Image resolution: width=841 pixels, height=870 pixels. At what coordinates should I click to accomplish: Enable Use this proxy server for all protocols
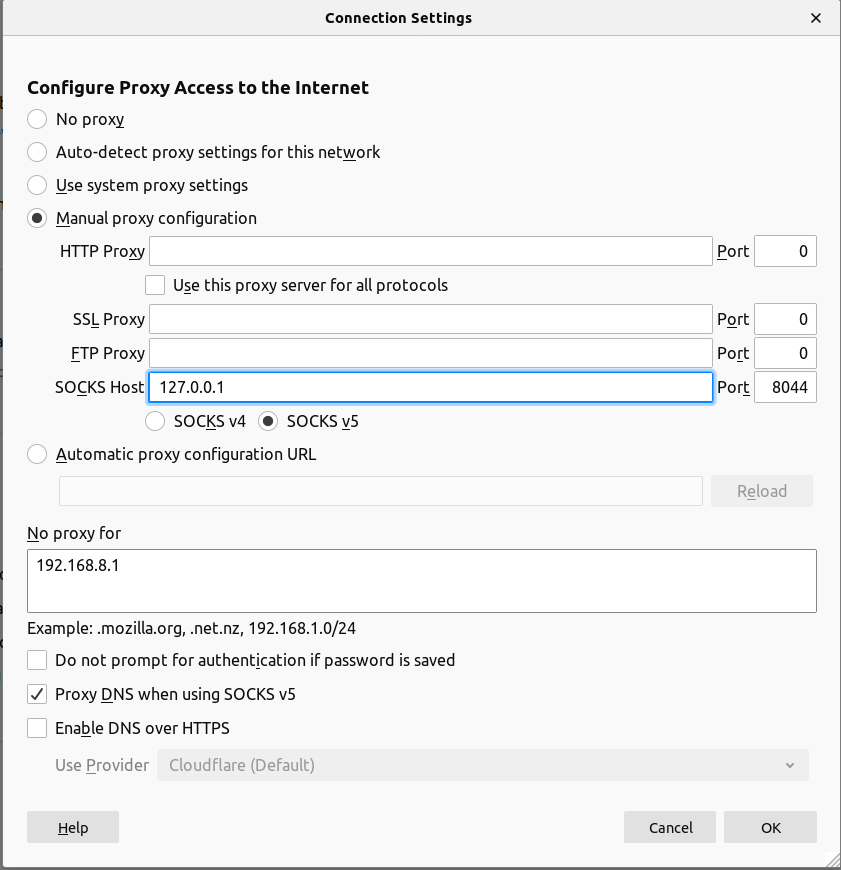click(x=155, y=285)
